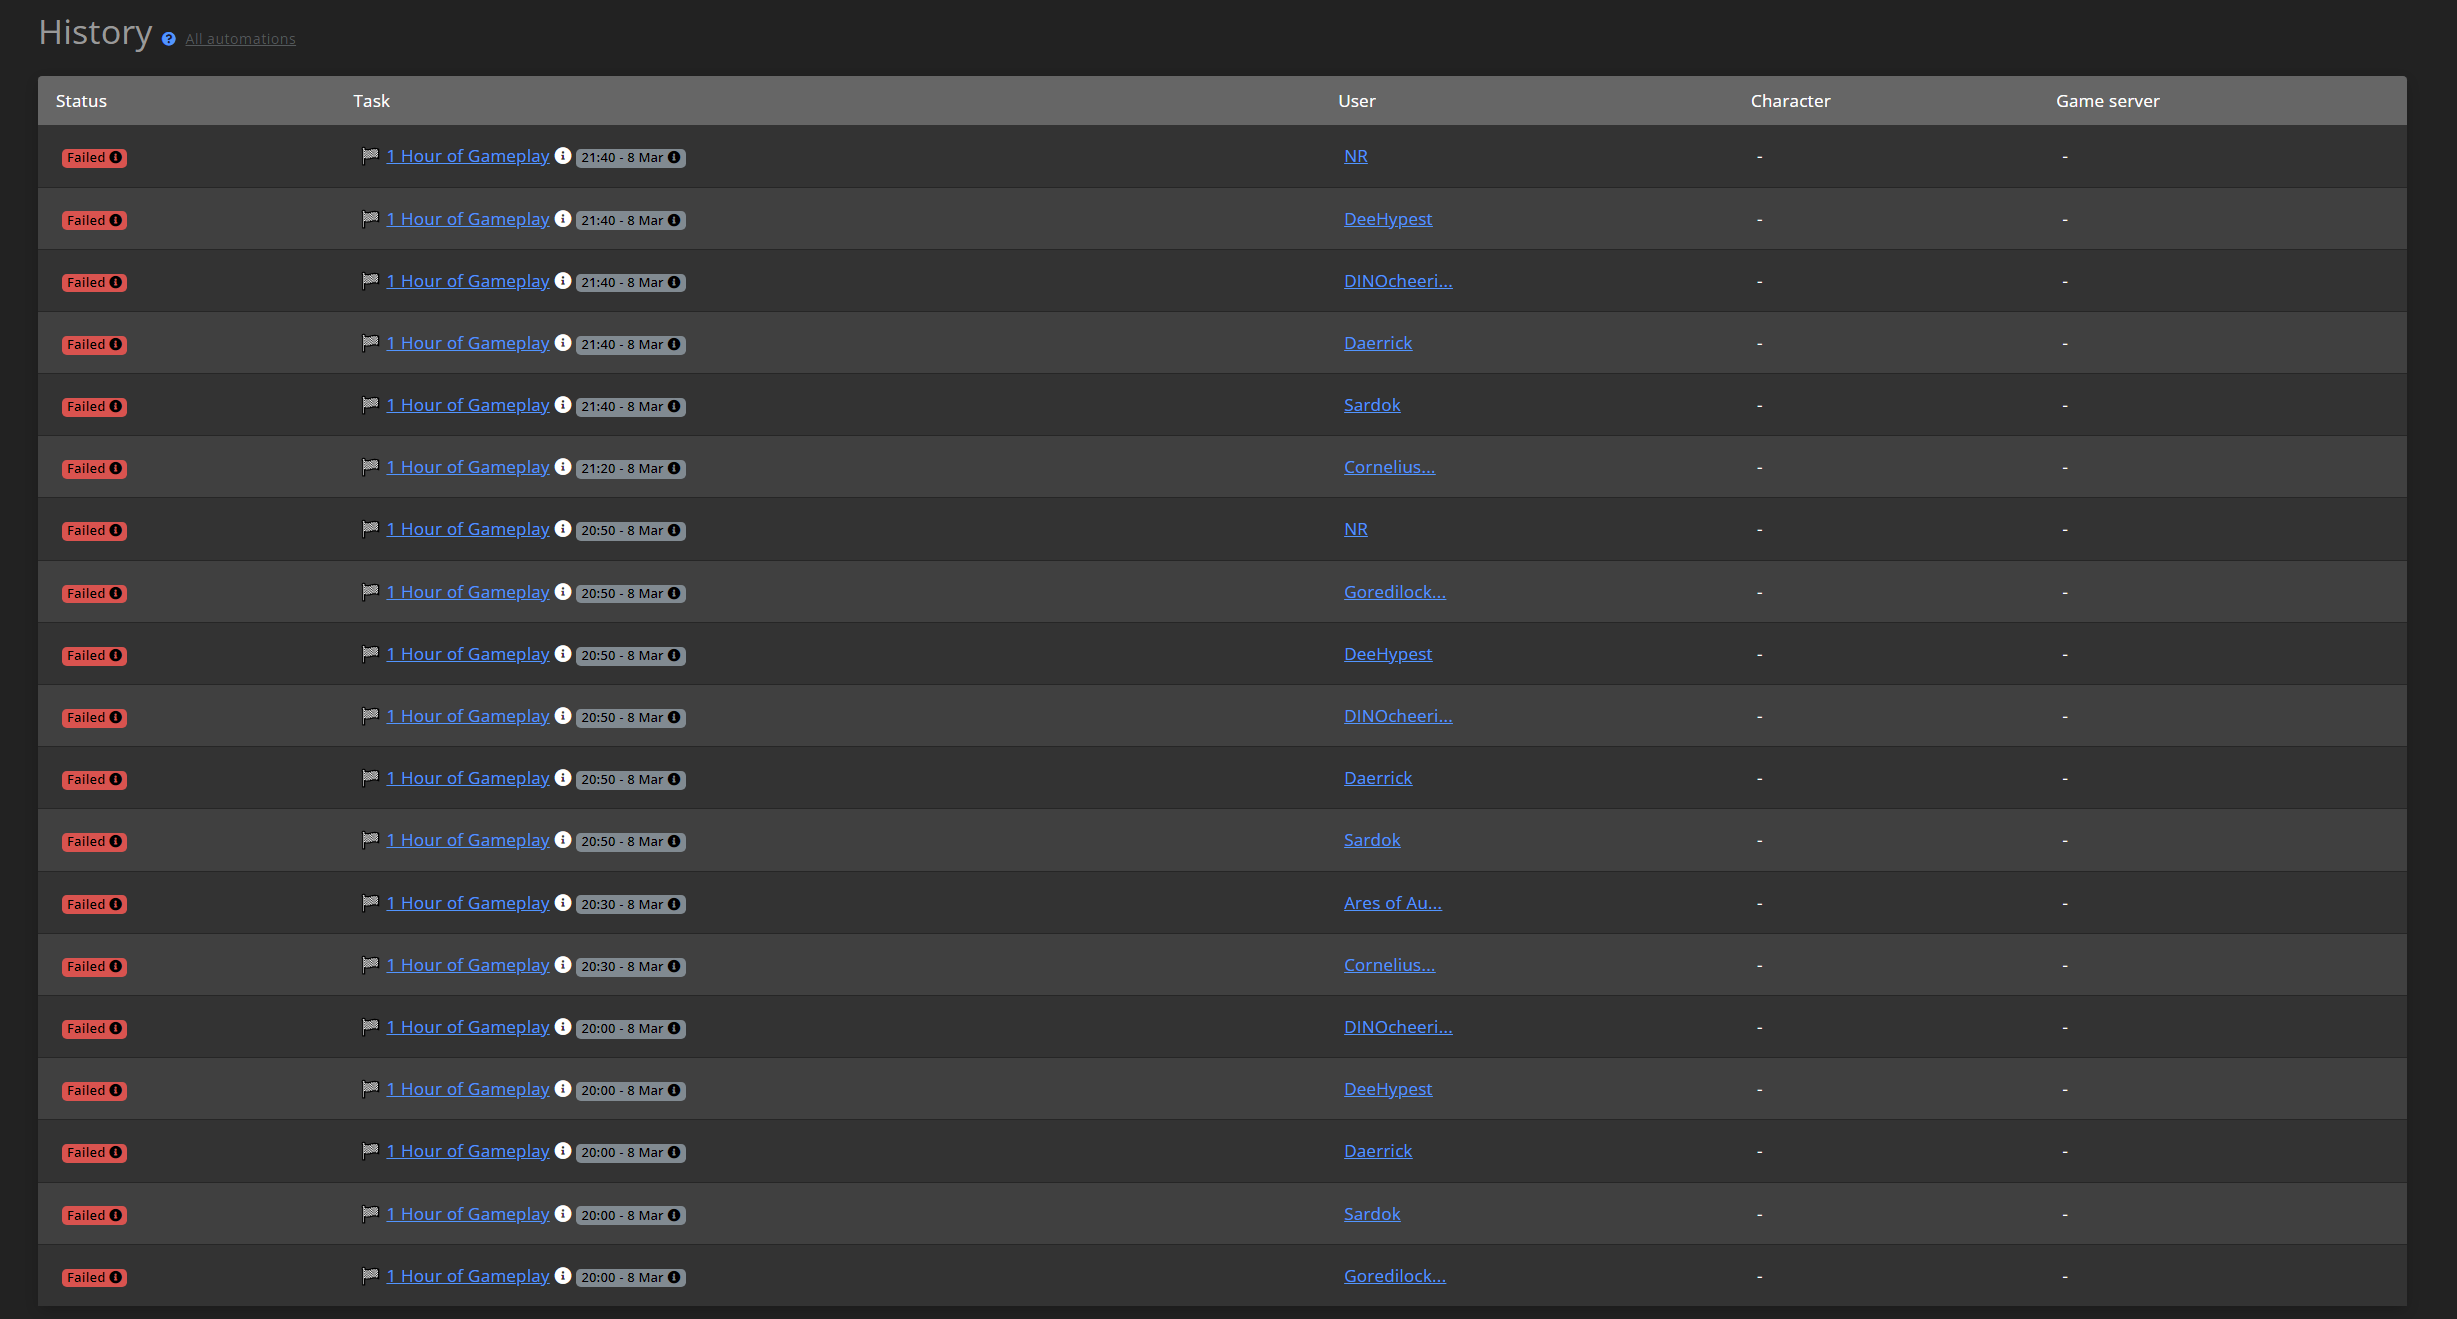Click the flag icon on Daerrick's 21:40 row
Screen dimensions: 2457x1319
tap(369, 343)
